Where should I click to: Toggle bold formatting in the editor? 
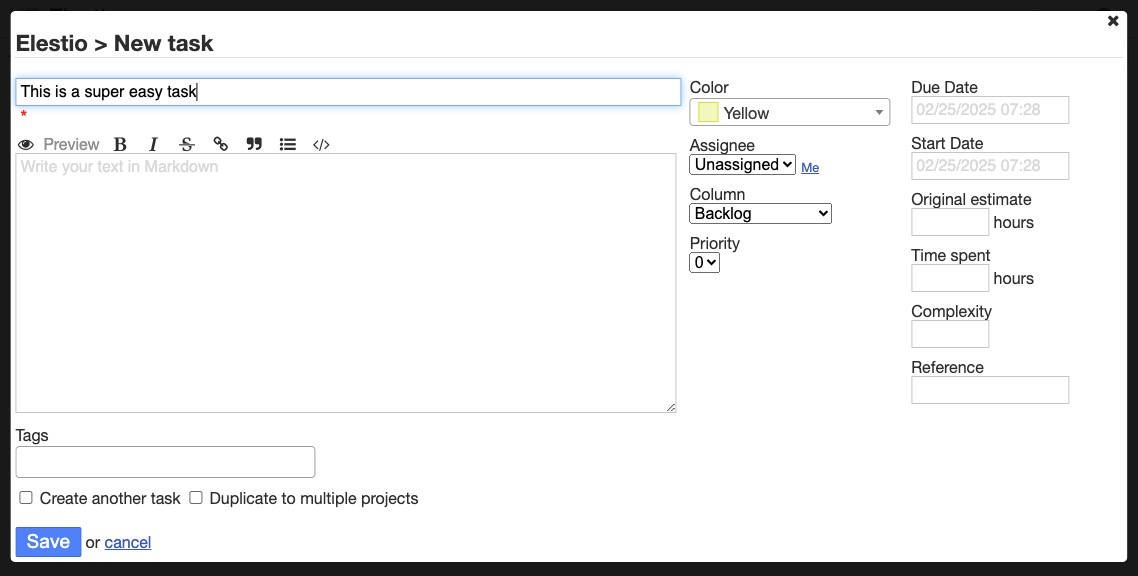point(119,144)
